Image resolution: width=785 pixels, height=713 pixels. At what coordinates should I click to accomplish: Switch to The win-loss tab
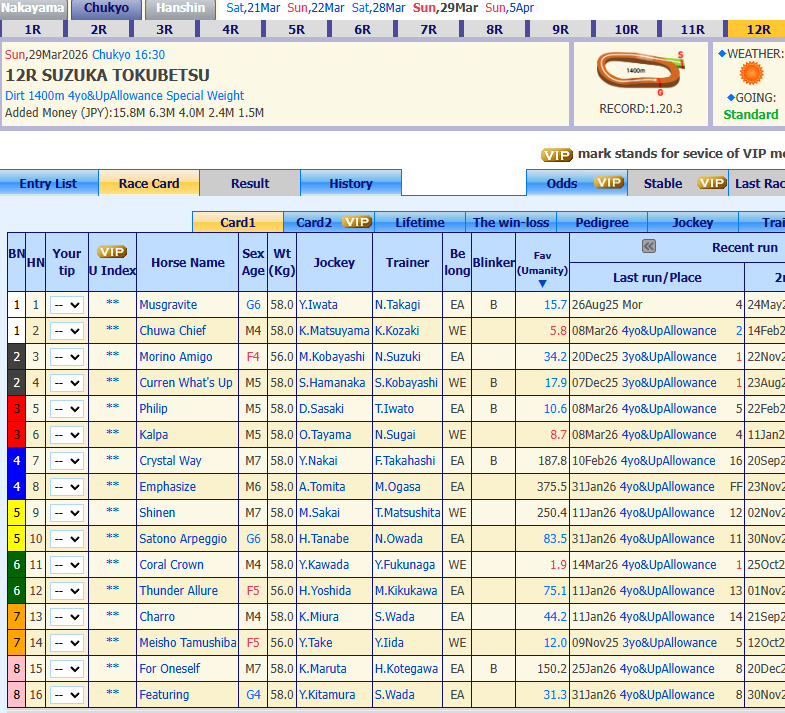point(511,222)
